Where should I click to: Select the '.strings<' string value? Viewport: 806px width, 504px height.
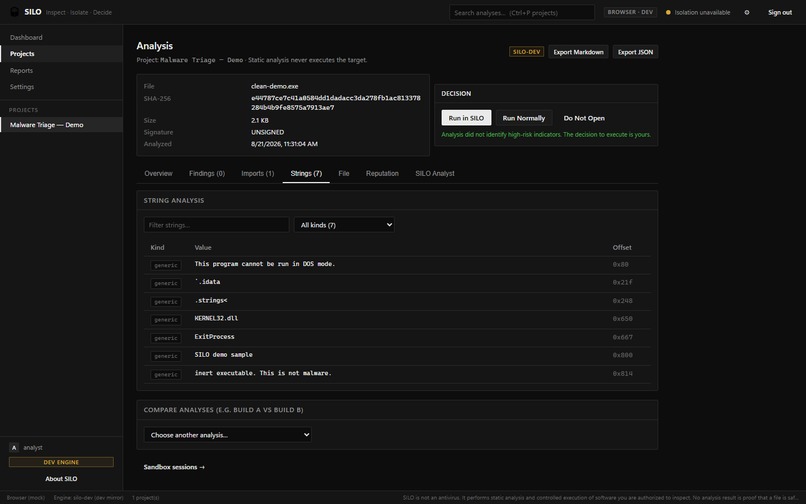click(x=211, y=300)
